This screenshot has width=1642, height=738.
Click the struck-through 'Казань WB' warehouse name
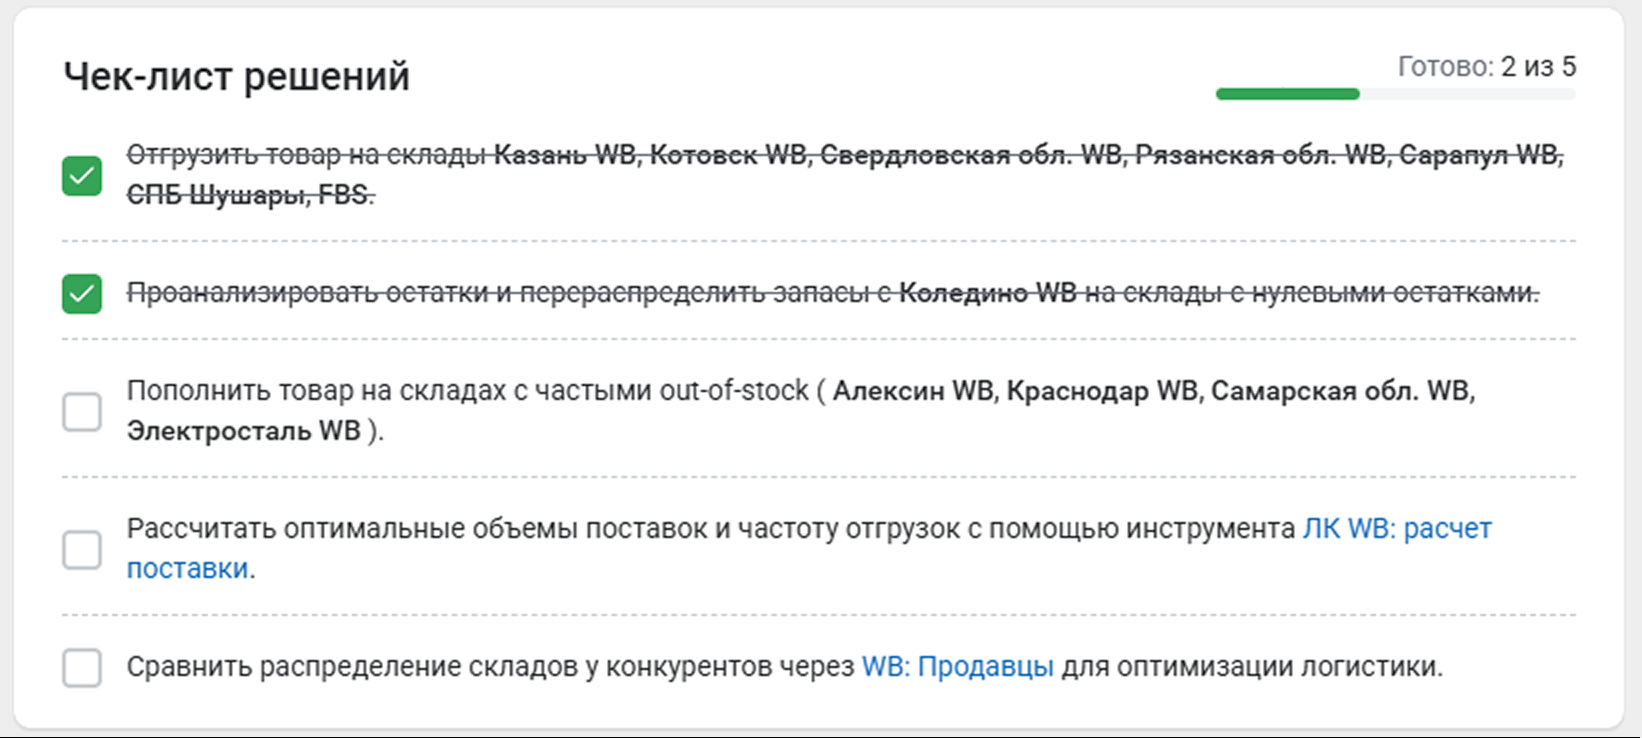click(566, 155)
